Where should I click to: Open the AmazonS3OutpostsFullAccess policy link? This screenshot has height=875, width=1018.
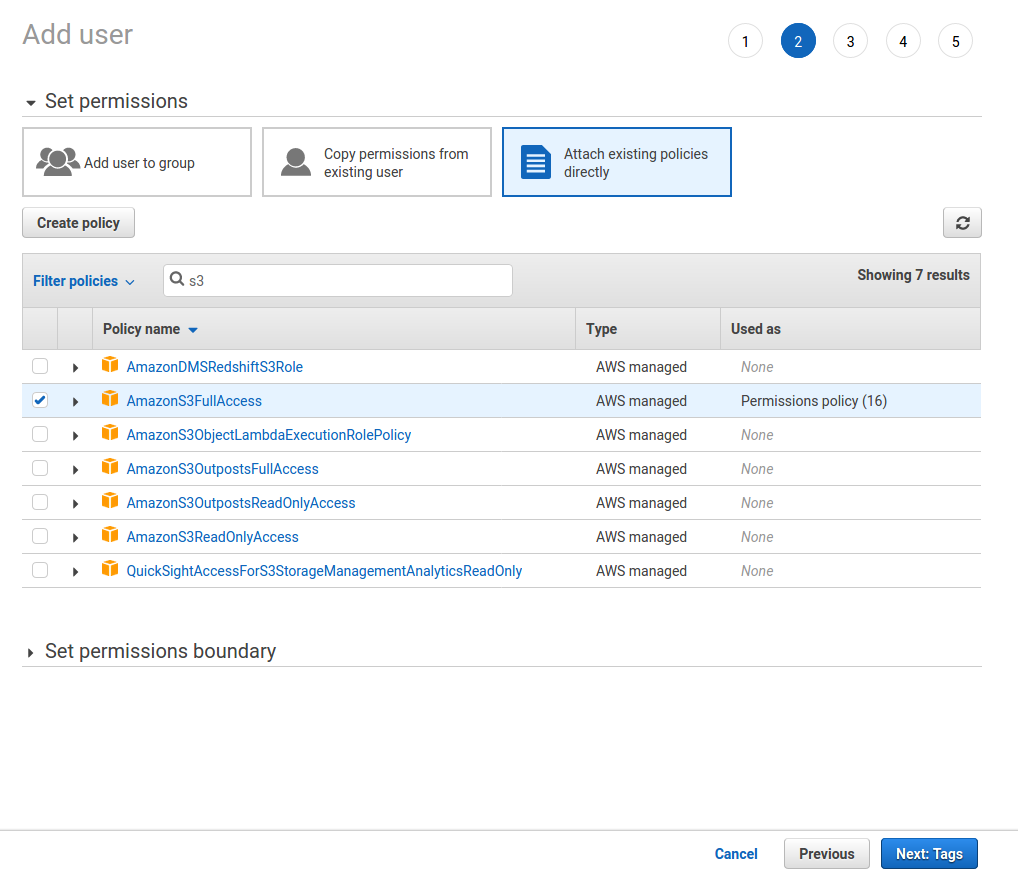[x=223, y=469]
